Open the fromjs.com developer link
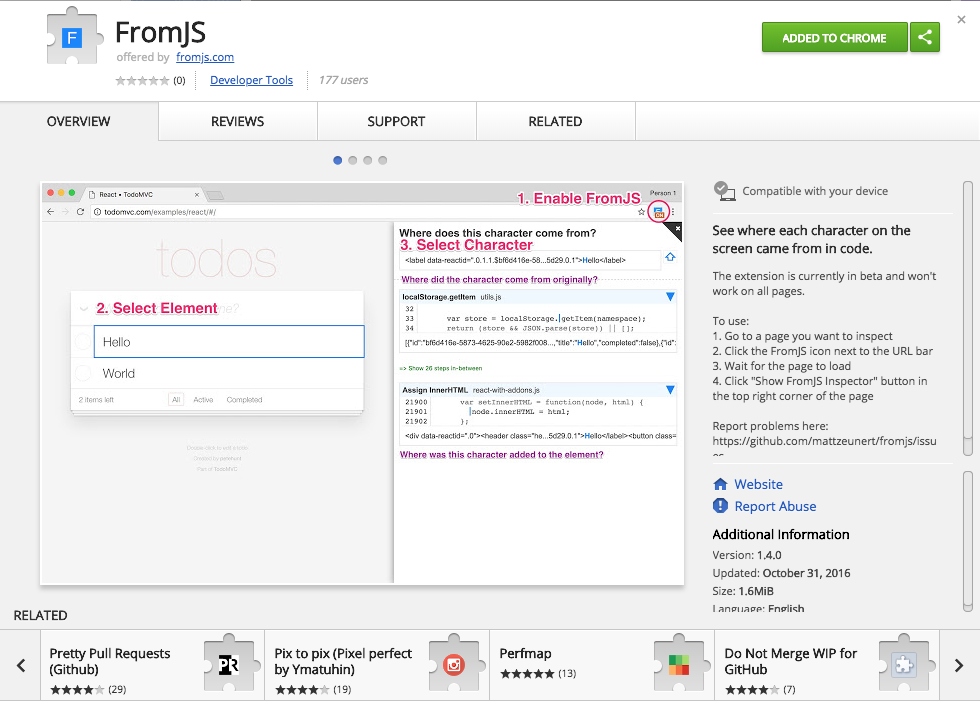This screenshot has height=701, width=980. [x=205, y=57]
